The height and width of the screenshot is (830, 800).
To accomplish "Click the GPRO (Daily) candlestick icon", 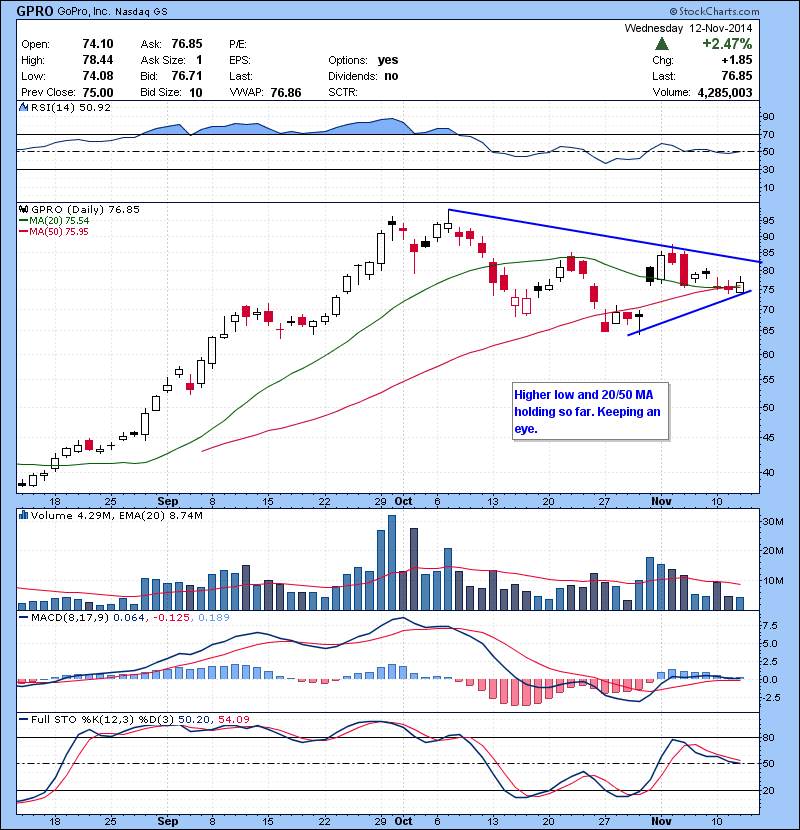I will click(24, 210).
